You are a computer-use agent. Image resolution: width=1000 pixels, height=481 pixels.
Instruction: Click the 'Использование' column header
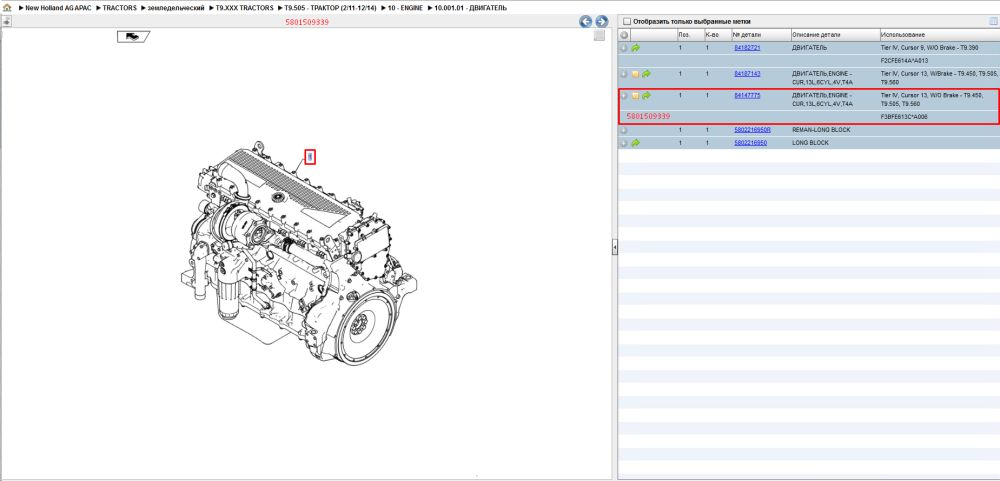point(939,35)
